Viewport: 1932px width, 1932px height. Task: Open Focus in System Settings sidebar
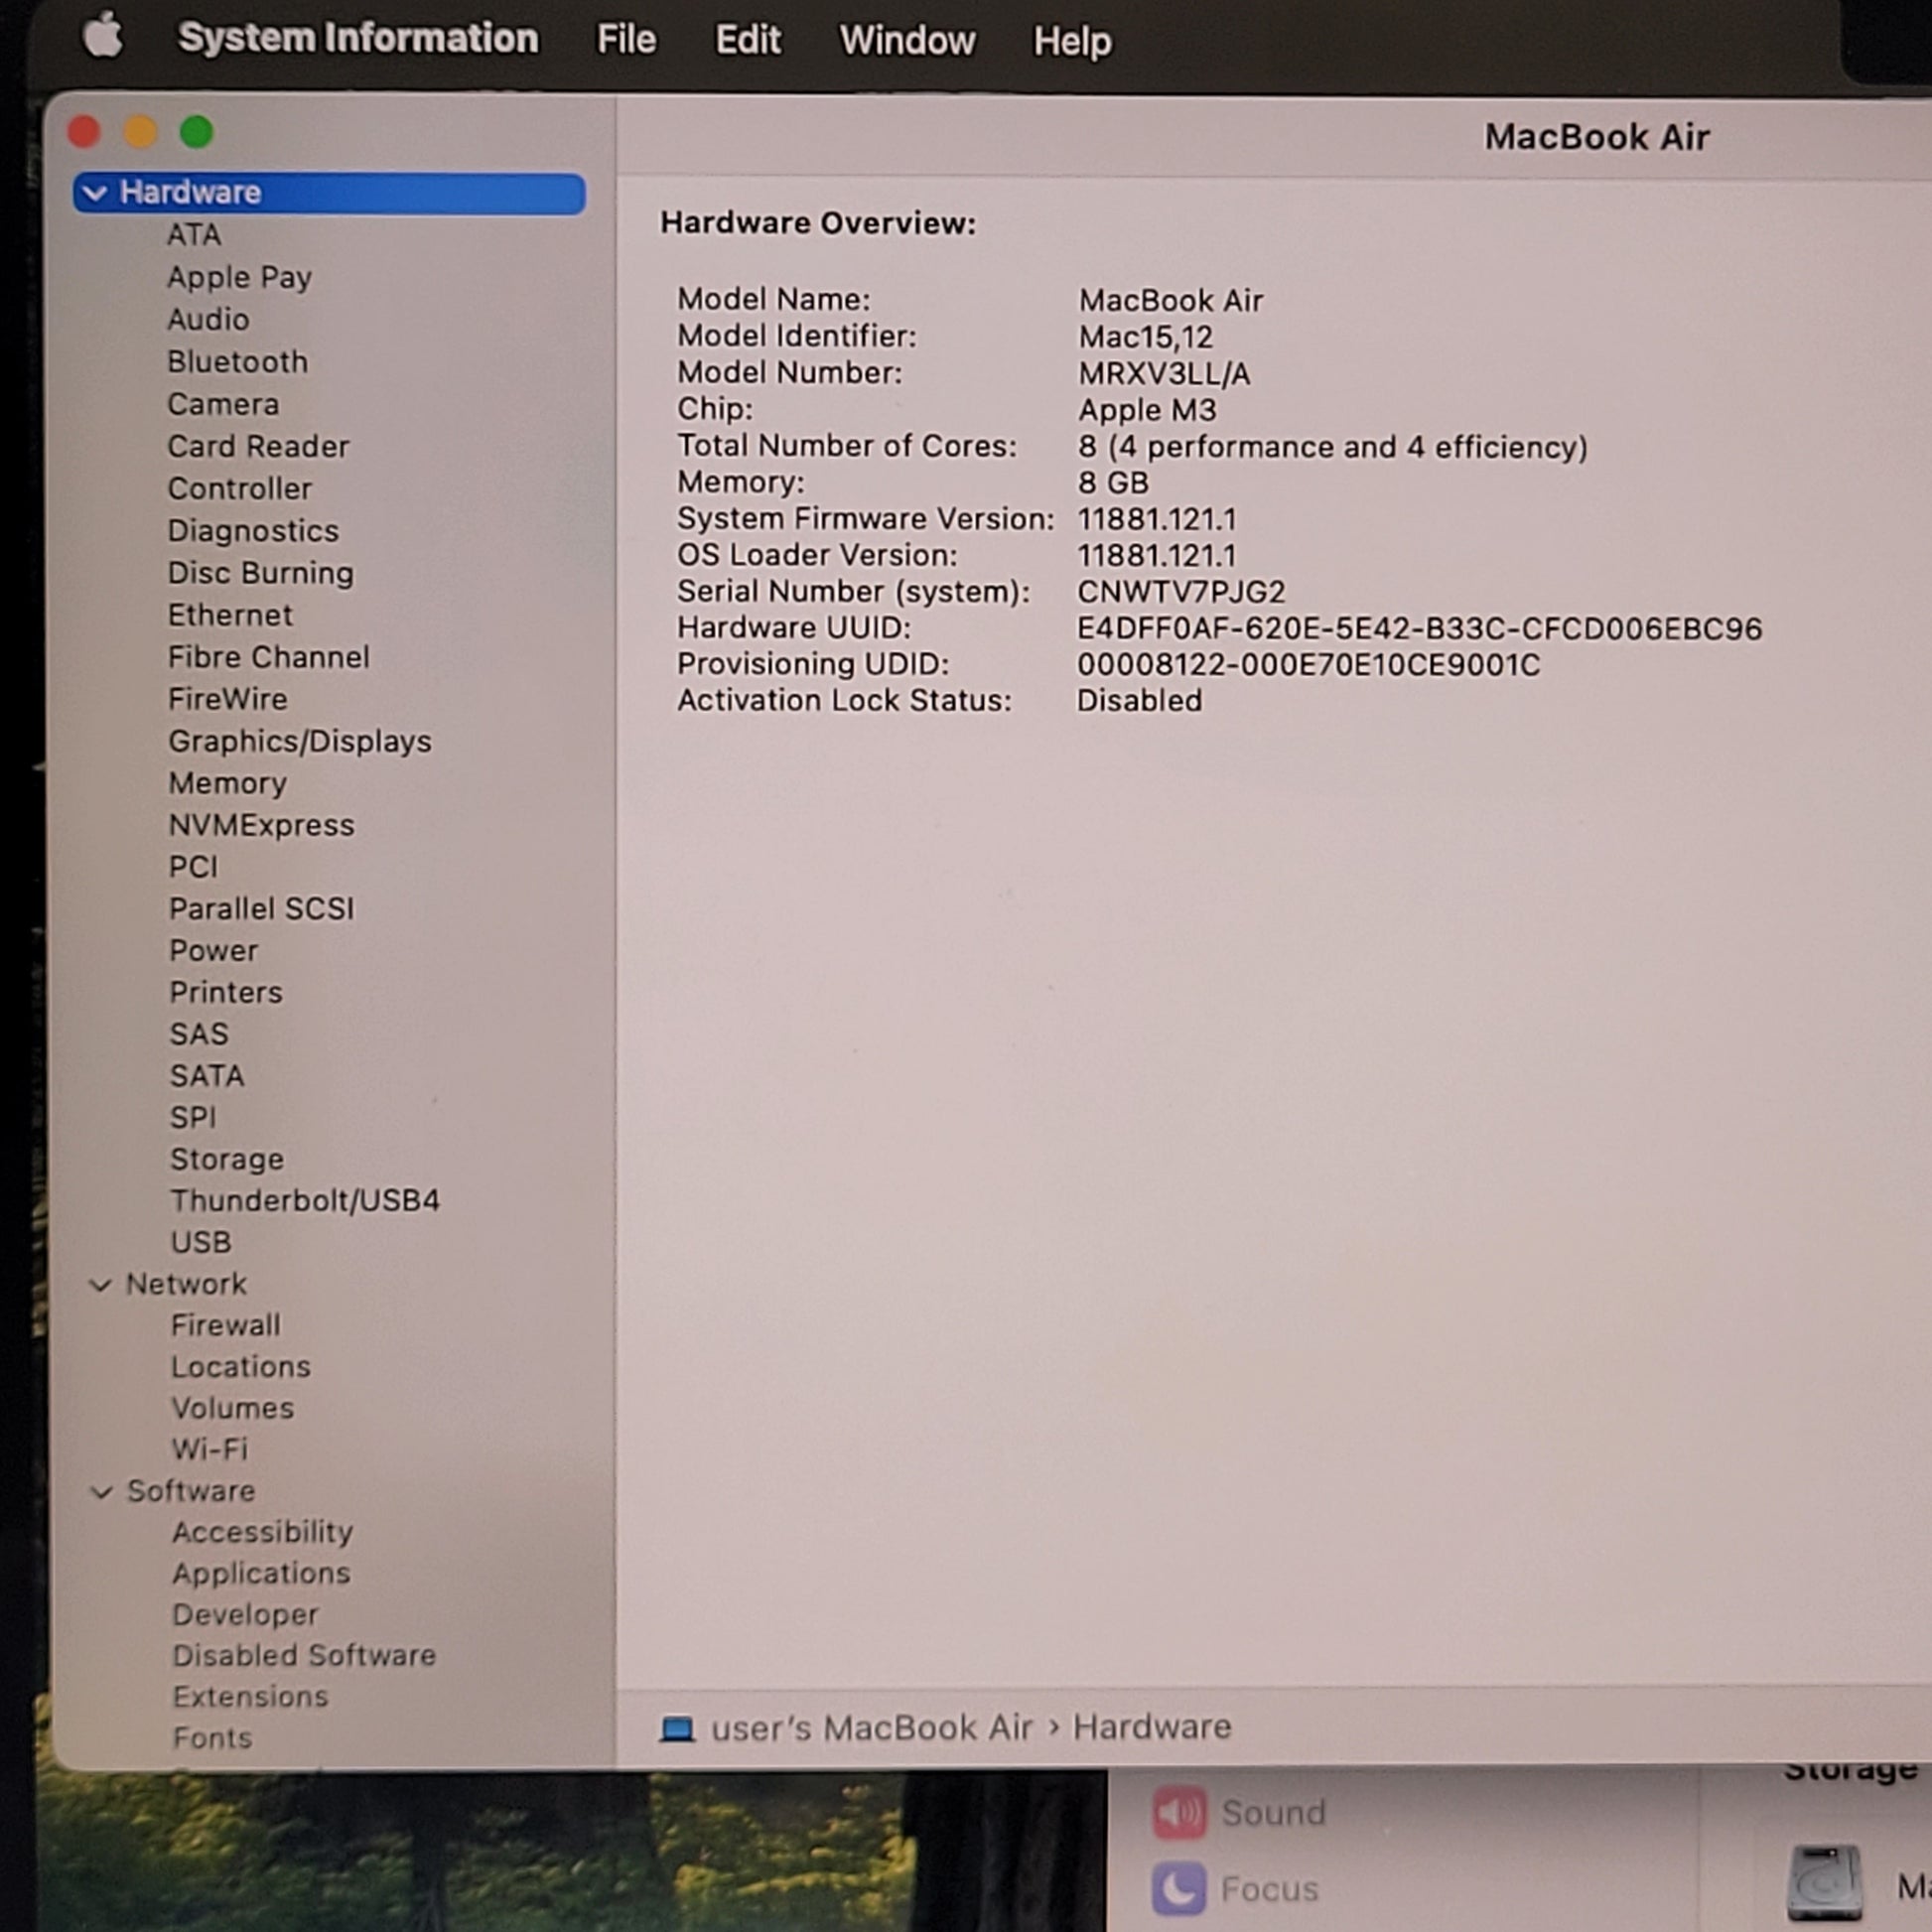[x=1270, y=1890]
